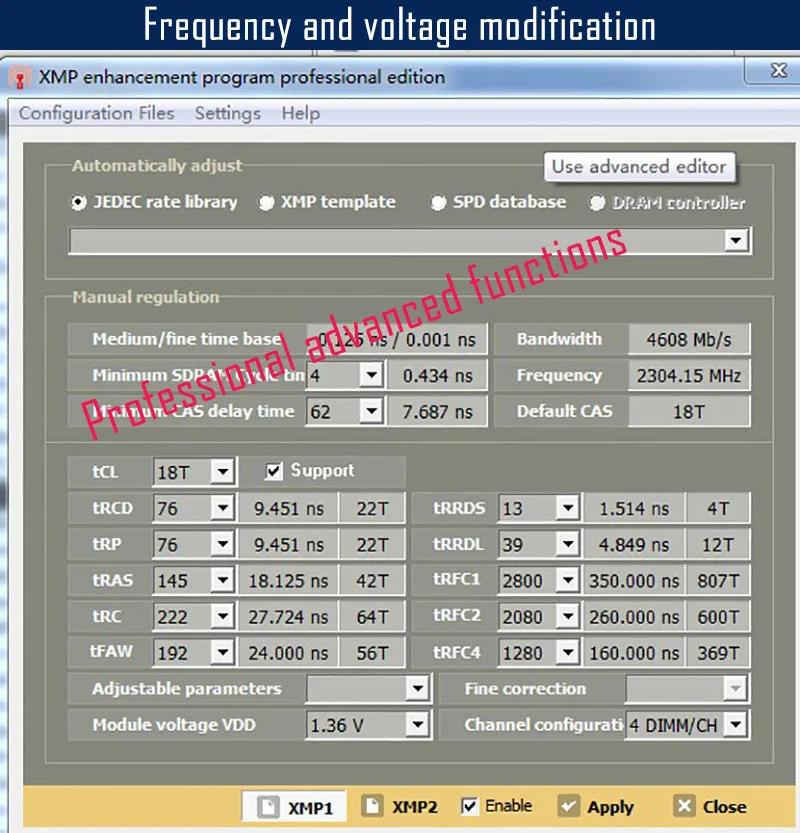Select JEDEC rate library radio button
Screen dimensions: 800x833
click(79, 202)
